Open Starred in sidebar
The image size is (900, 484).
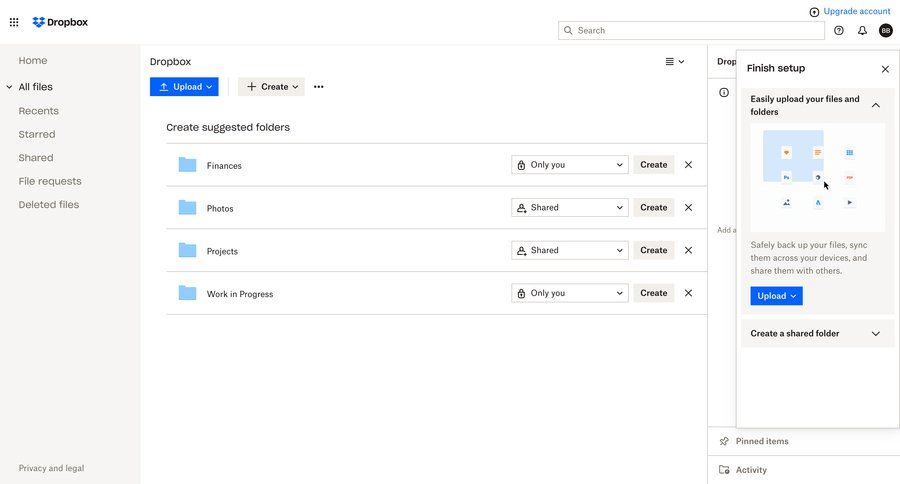click(x=37, y=134)
